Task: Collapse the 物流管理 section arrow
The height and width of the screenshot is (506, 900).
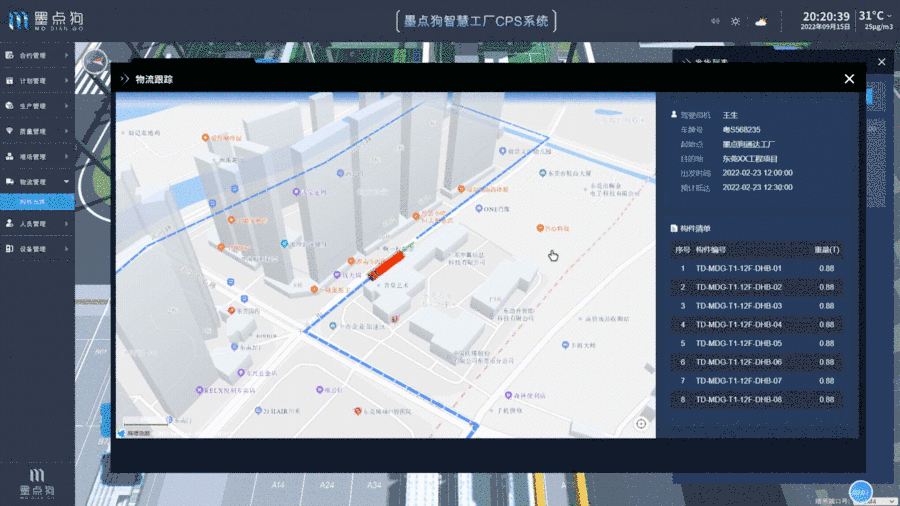Action: (66, 182)
